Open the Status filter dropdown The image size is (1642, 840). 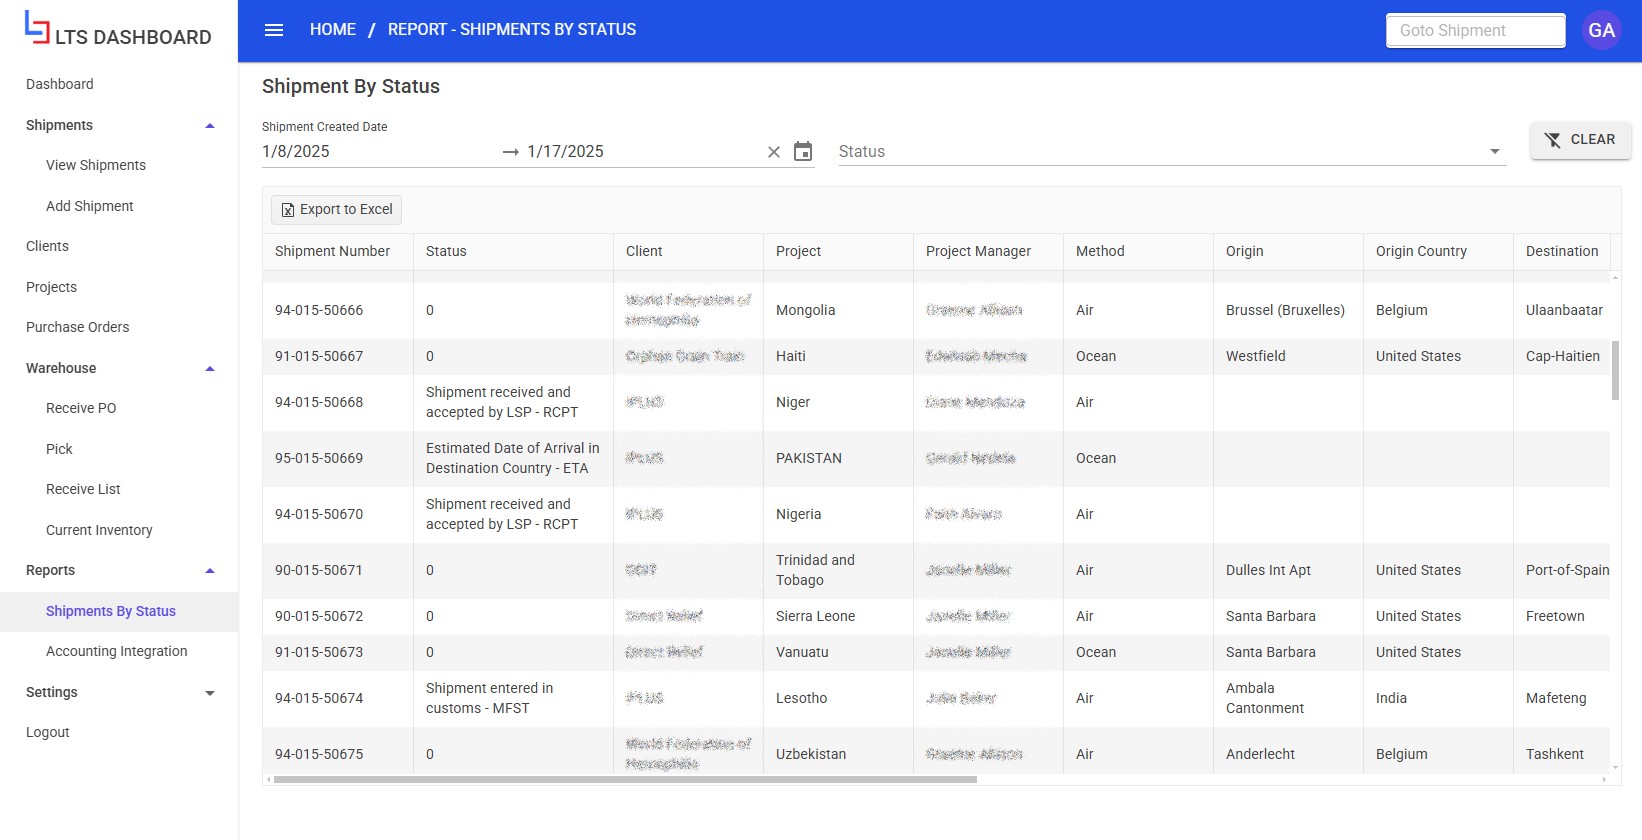click(x=1494, y=152)
